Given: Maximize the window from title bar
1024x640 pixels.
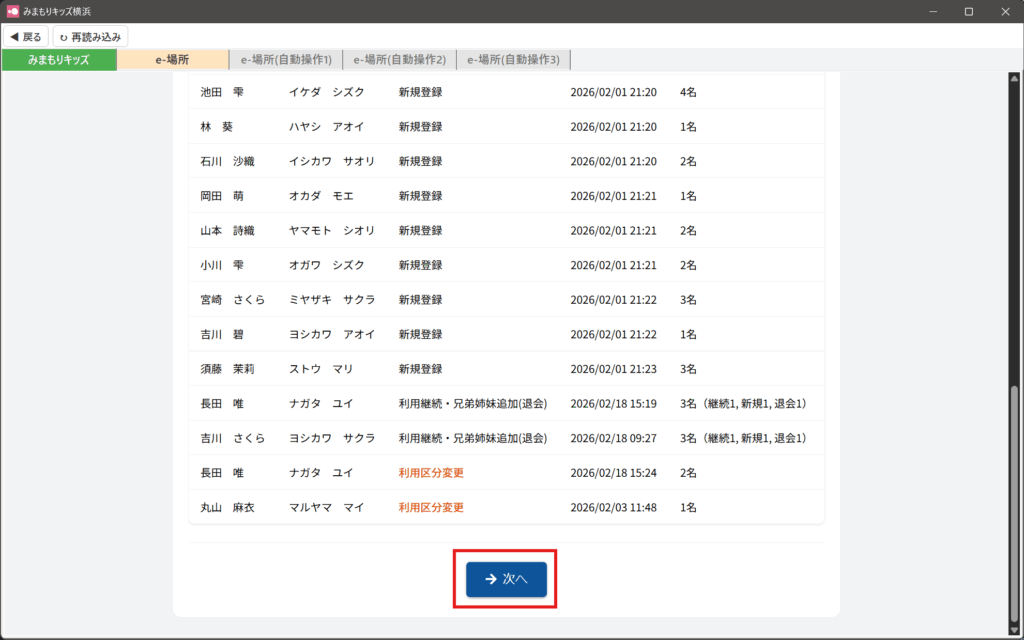Looking at the screenshot, I should tap(968, 11).
